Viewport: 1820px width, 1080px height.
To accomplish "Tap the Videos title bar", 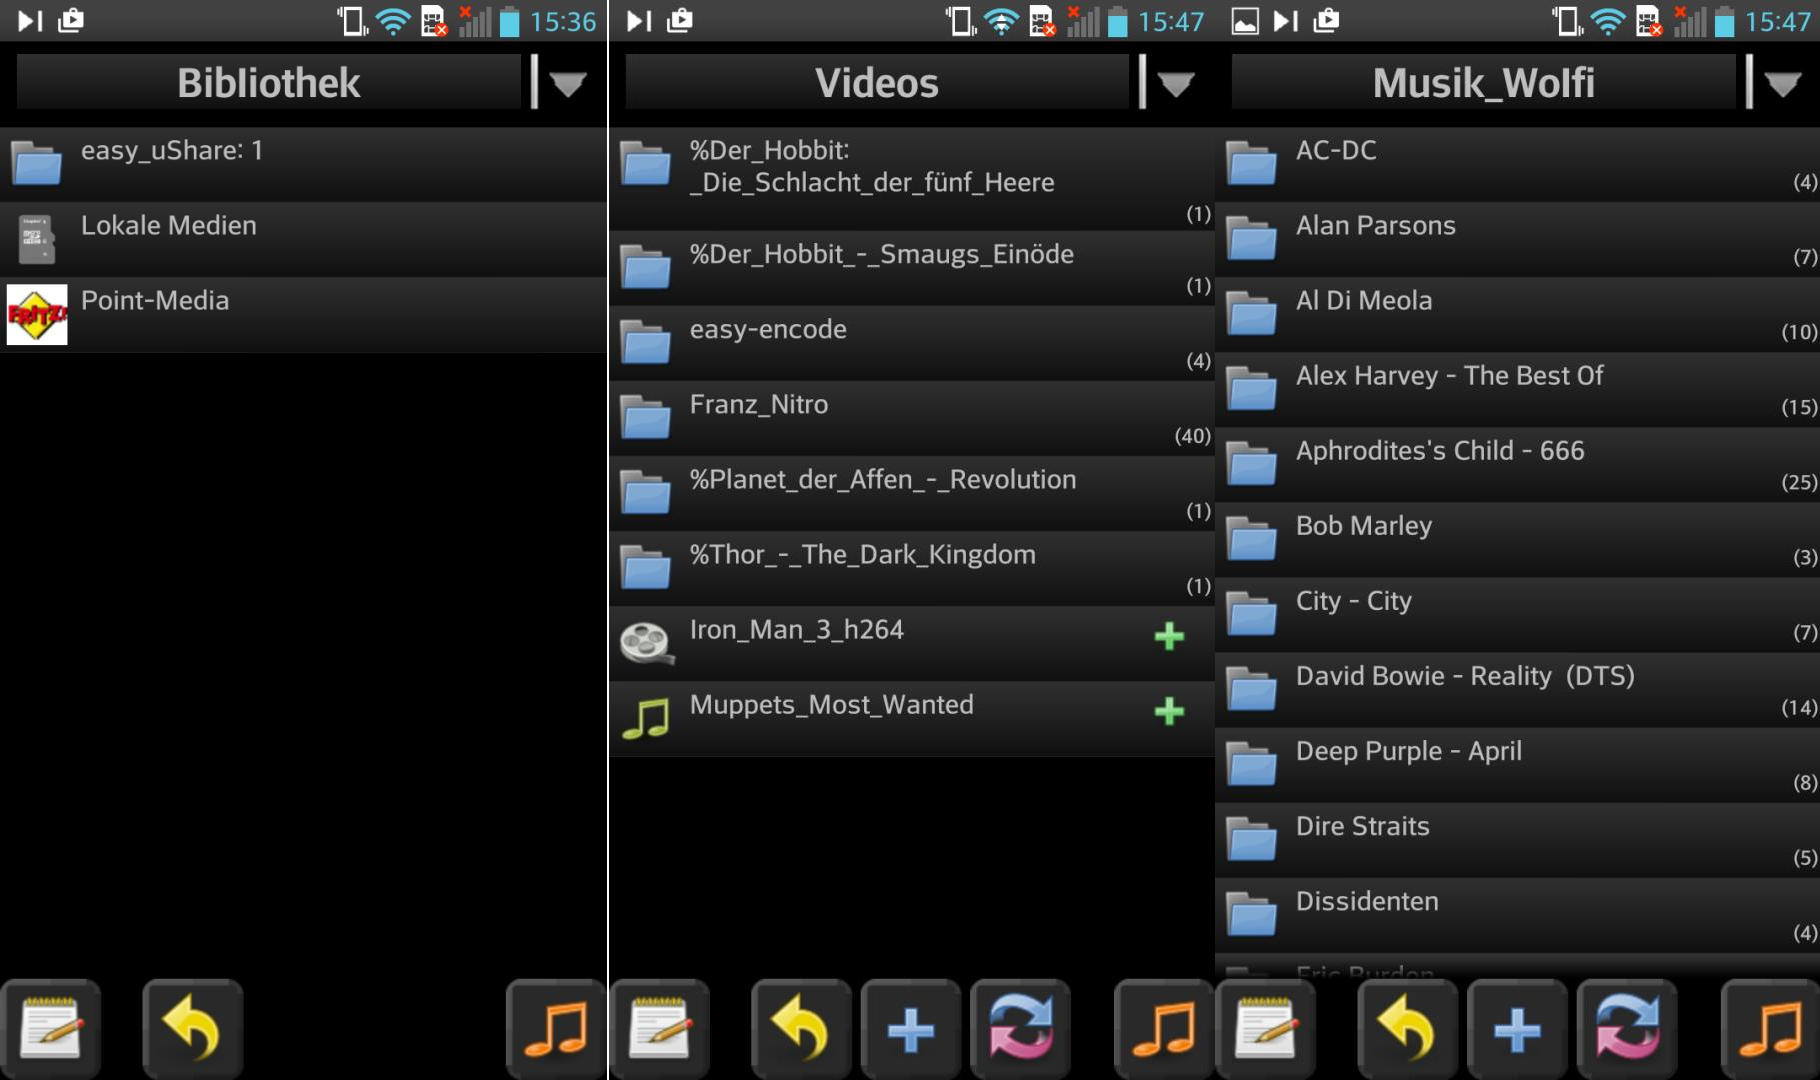I will point(877,82).
